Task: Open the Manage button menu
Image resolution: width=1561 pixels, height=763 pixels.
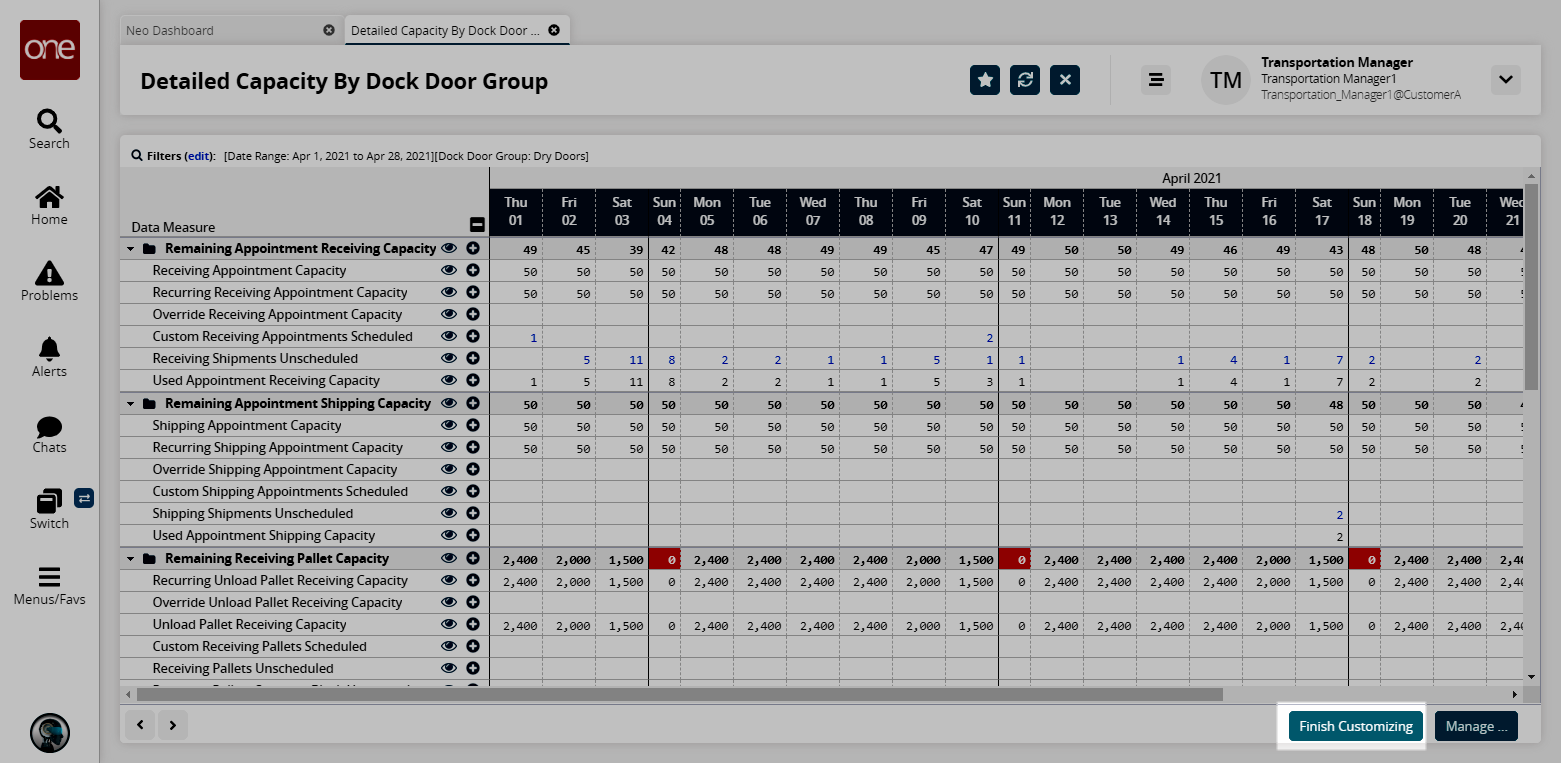Action: pyautogui.click(x=1476, y=726)
